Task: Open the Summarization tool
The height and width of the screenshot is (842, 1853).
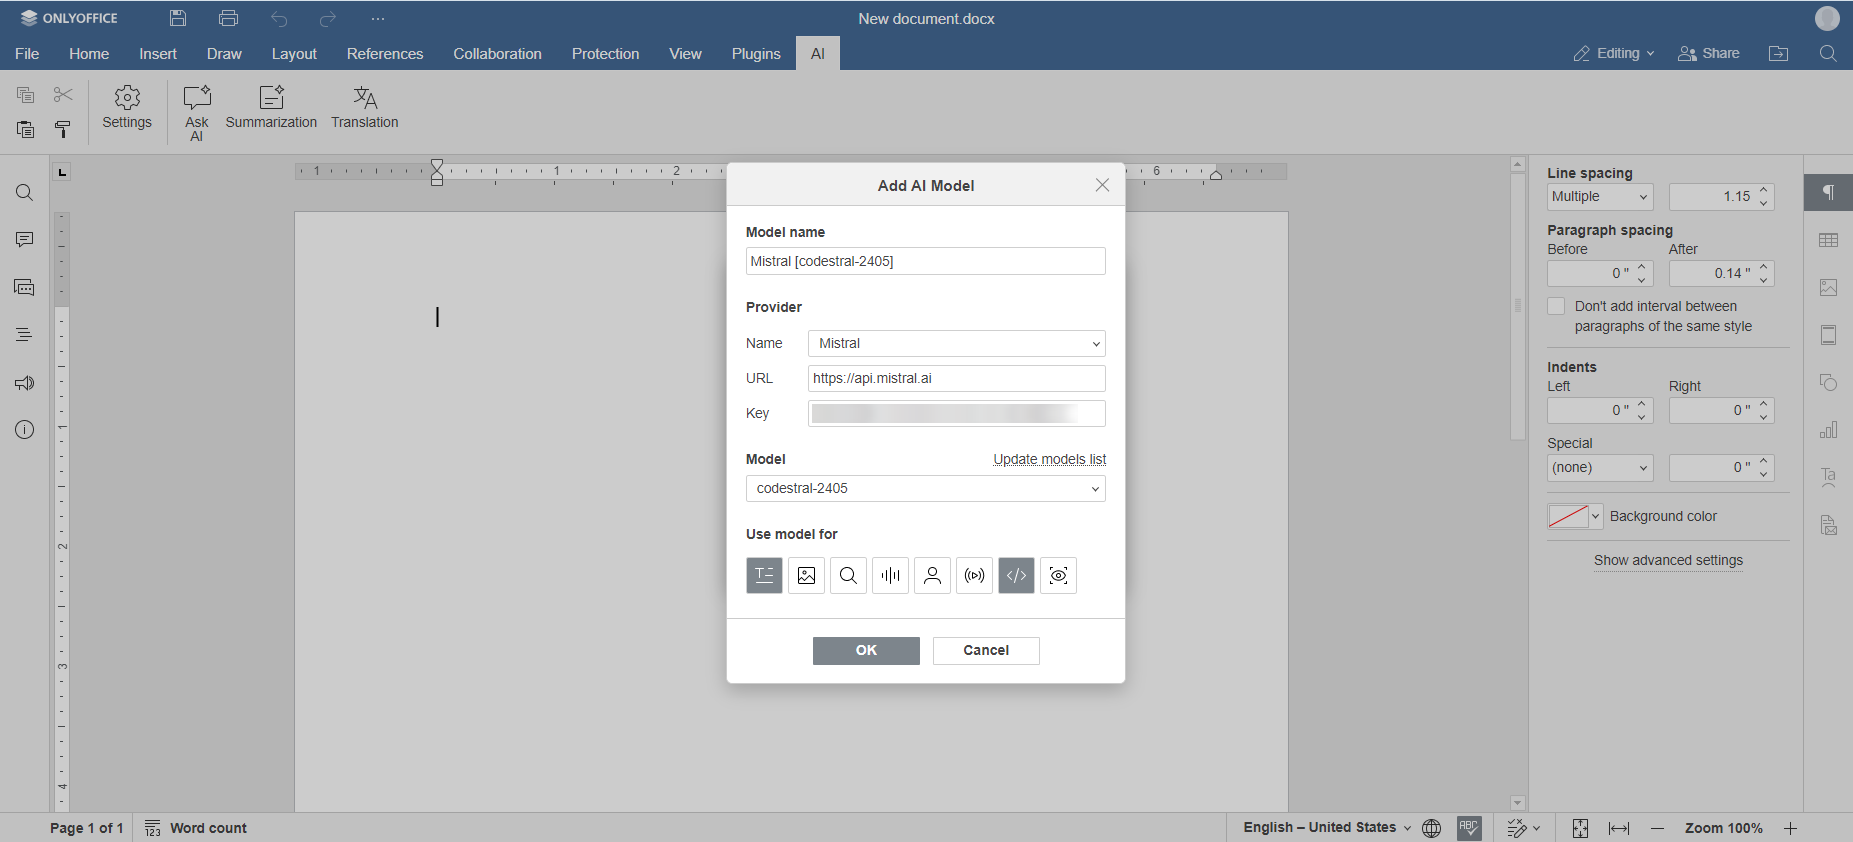Action: point(271,108)
